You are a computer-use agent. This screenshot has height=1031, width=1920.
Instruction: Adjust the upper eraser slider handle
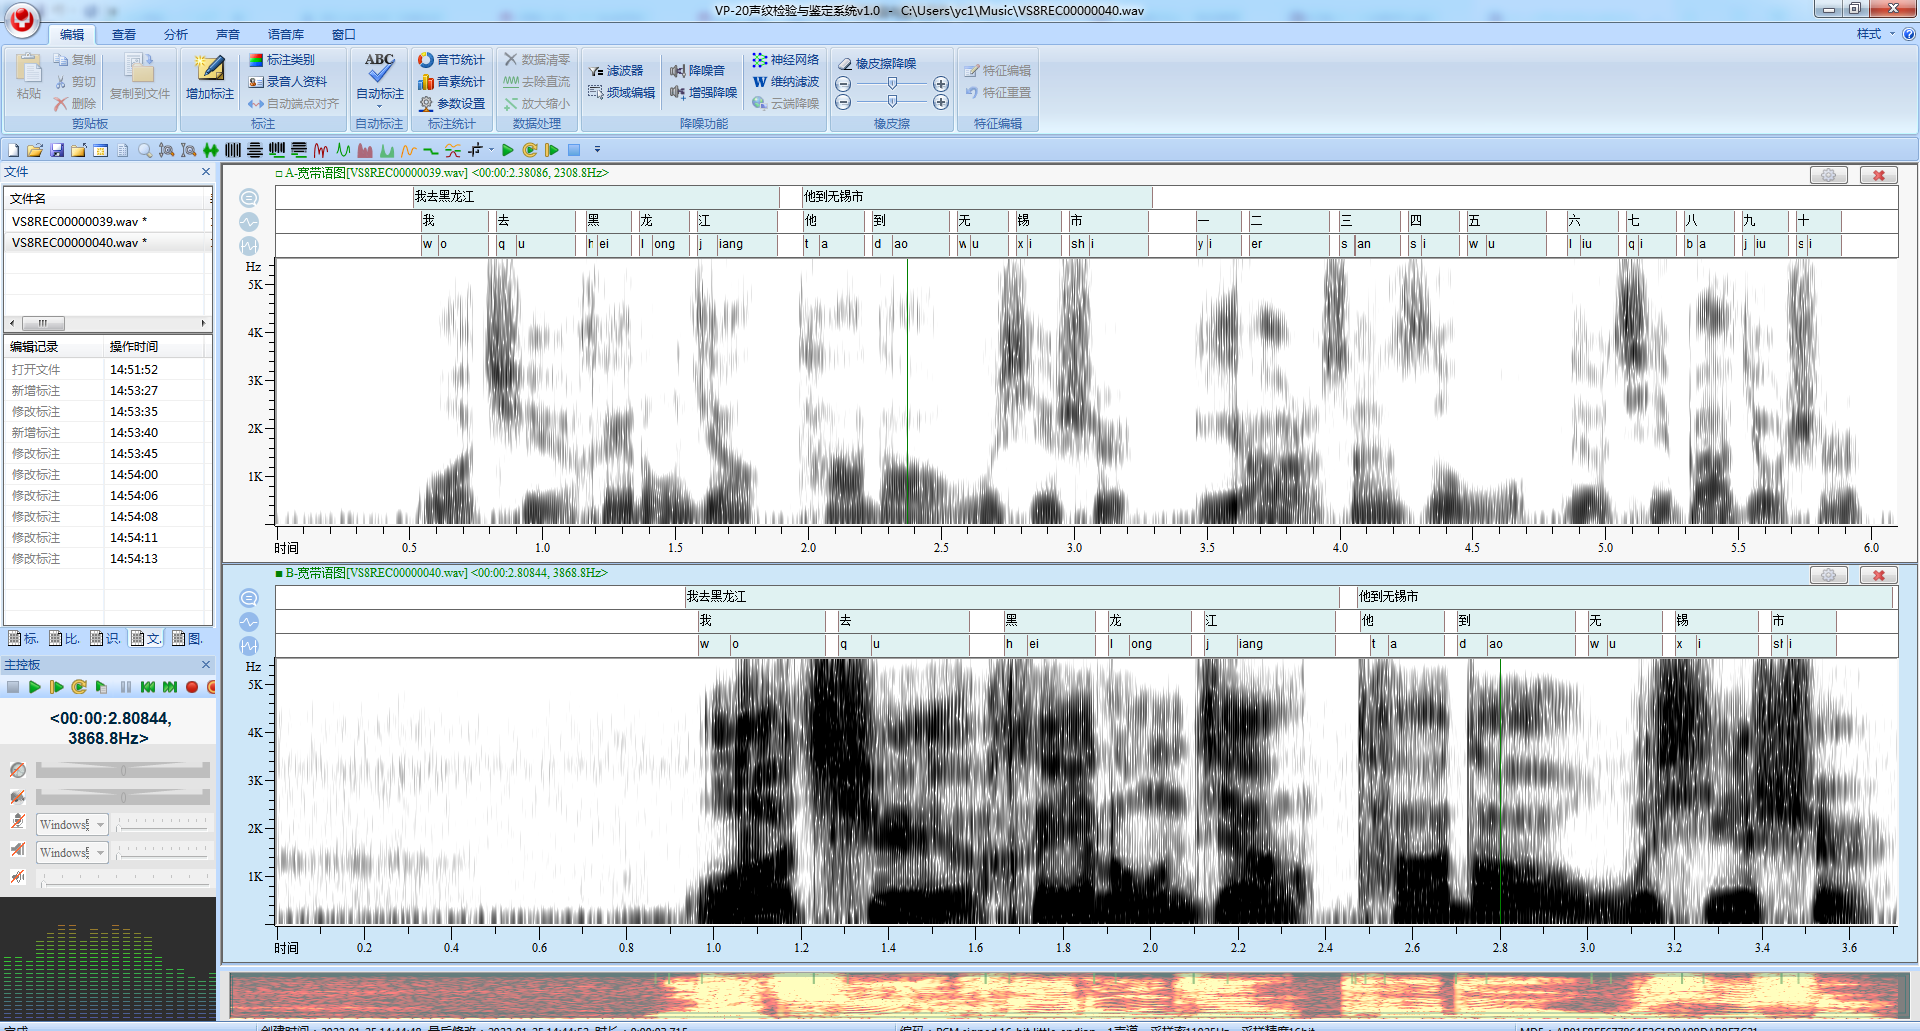(892, 84)
